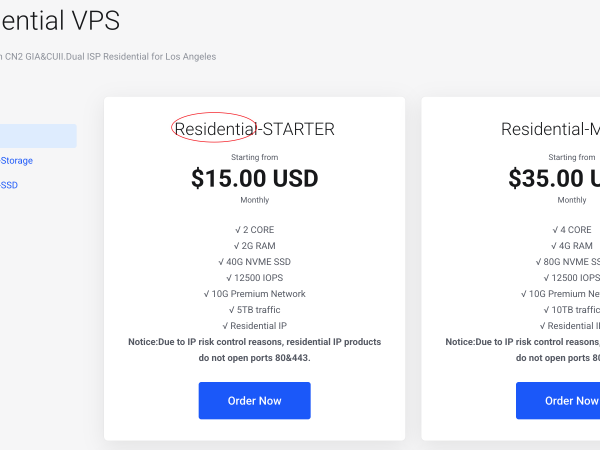Click the 5TB traffic feature line
Viewport: 600px width, 450px height.
254,310
